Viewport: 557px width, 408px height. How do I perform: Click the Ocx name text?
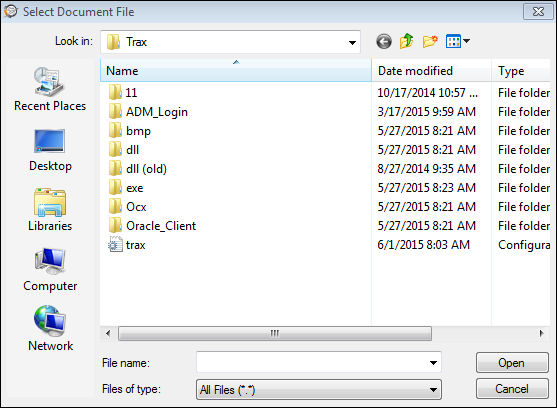pyautogui.click(x=136, y=207)
